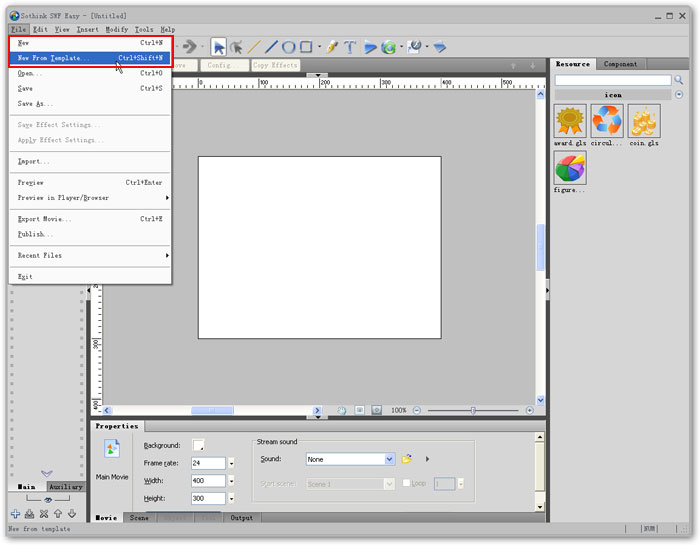Pick the yellow line drawing tool
The height and width of the screenshot is (545, 700).
pyautogui.click(x=254, y=47)
